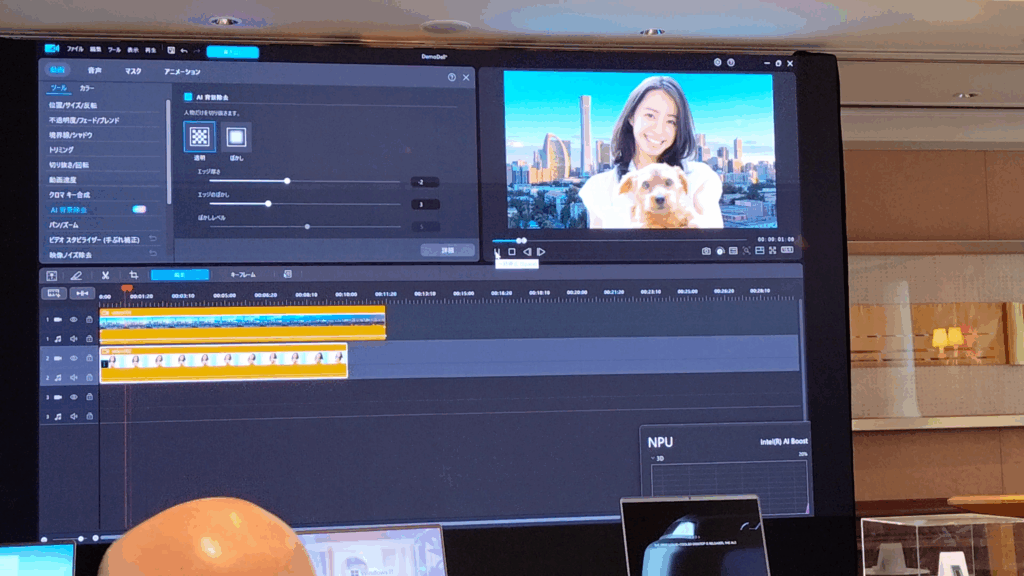Screen dimensions: 1024x576
Task: Click the 詳細 button
Action: pos(447,250)
